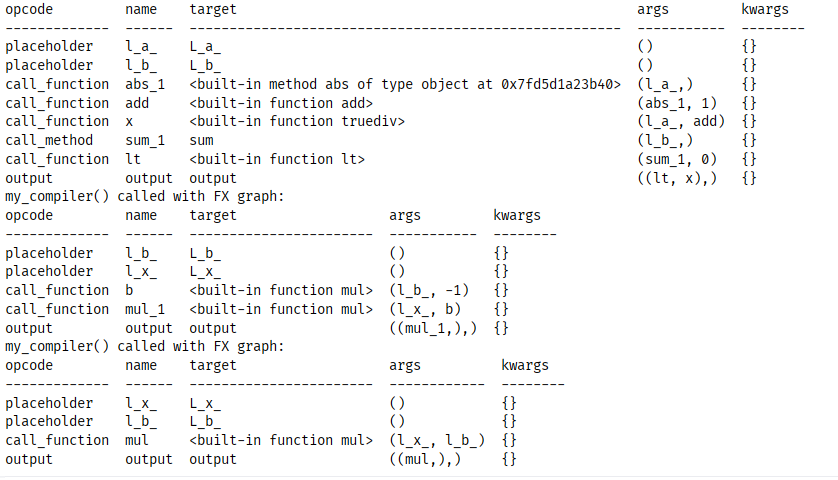The width and height of the screenshot is (838, 480).
Task: Select the '((mul,),)' output args
Action: click(x=425, y=459)
